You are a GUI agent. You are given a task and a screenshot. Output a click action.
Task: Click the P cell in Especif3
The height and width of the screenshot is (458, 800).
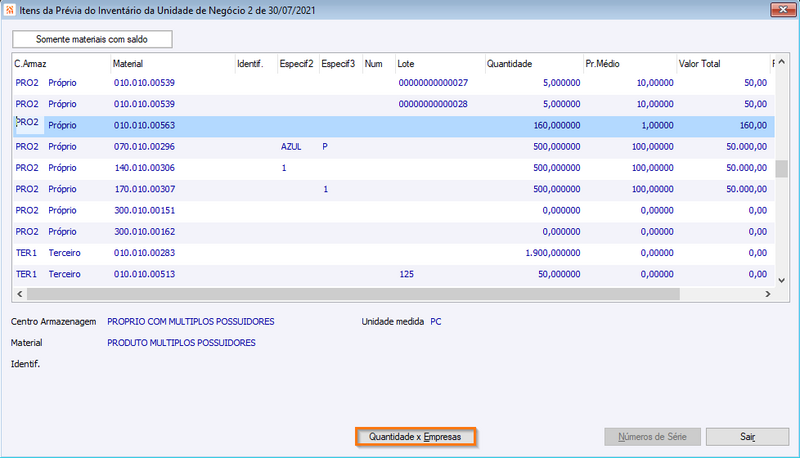[325, 147]
